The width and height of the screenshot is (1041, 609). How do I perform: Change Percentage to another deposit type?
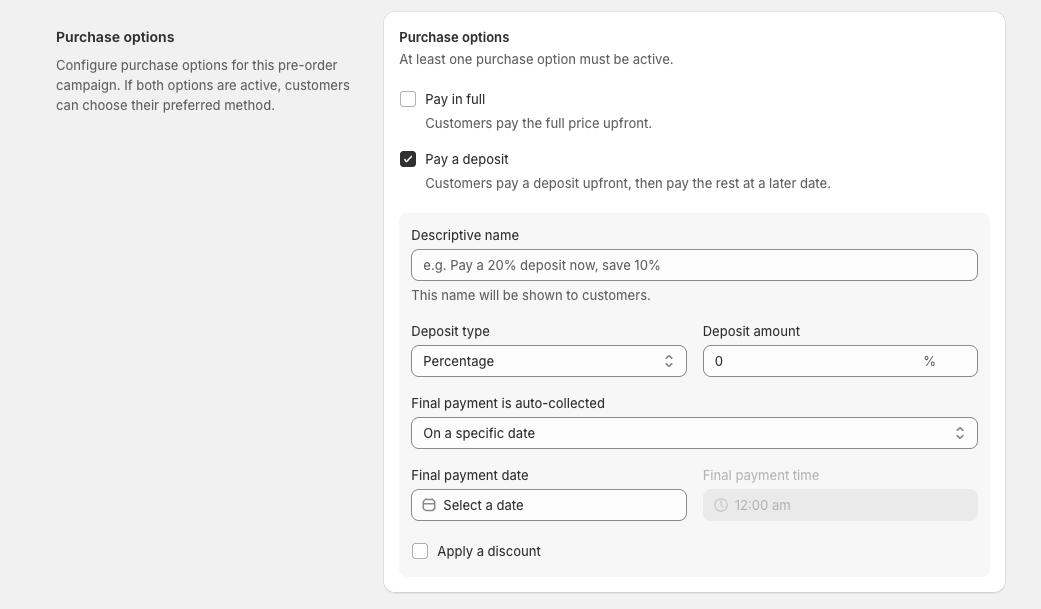[x=548, y=360]
